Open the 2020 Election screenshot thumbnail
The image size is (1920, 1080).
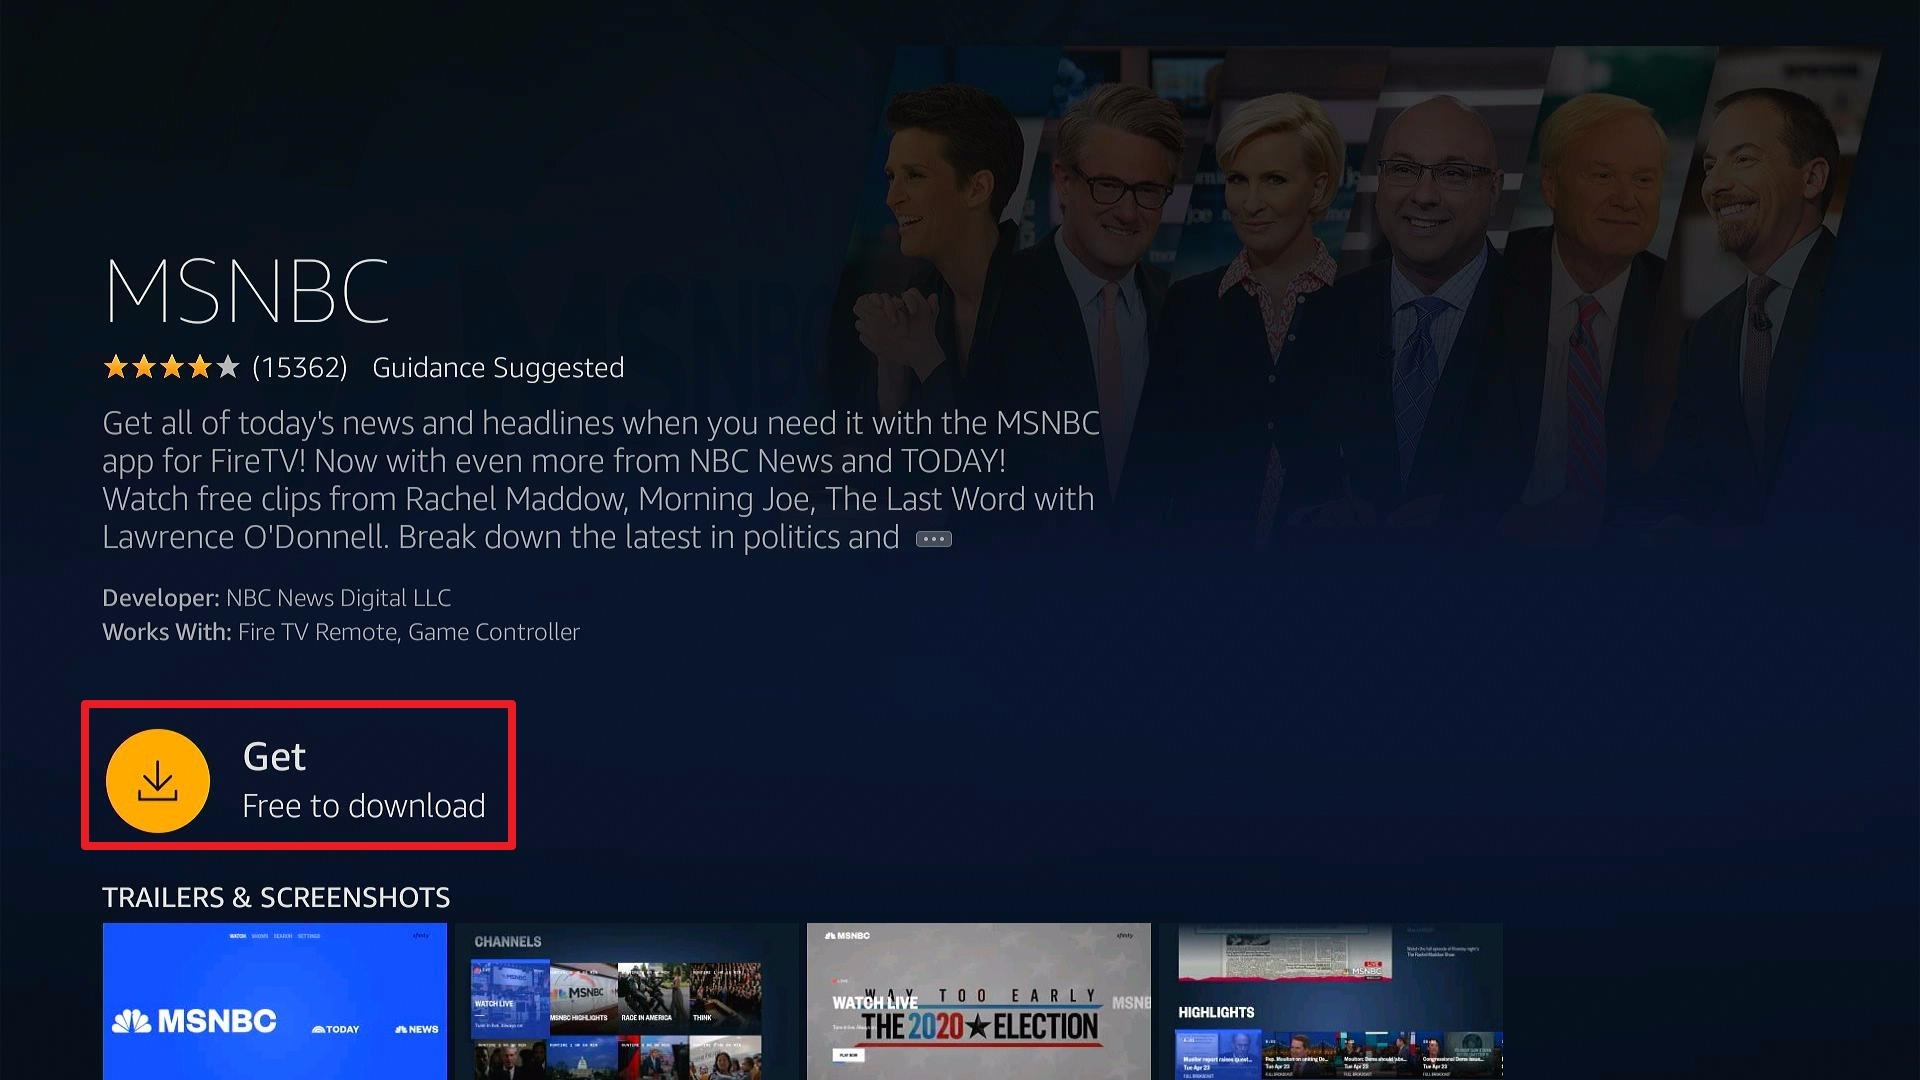980,1000
